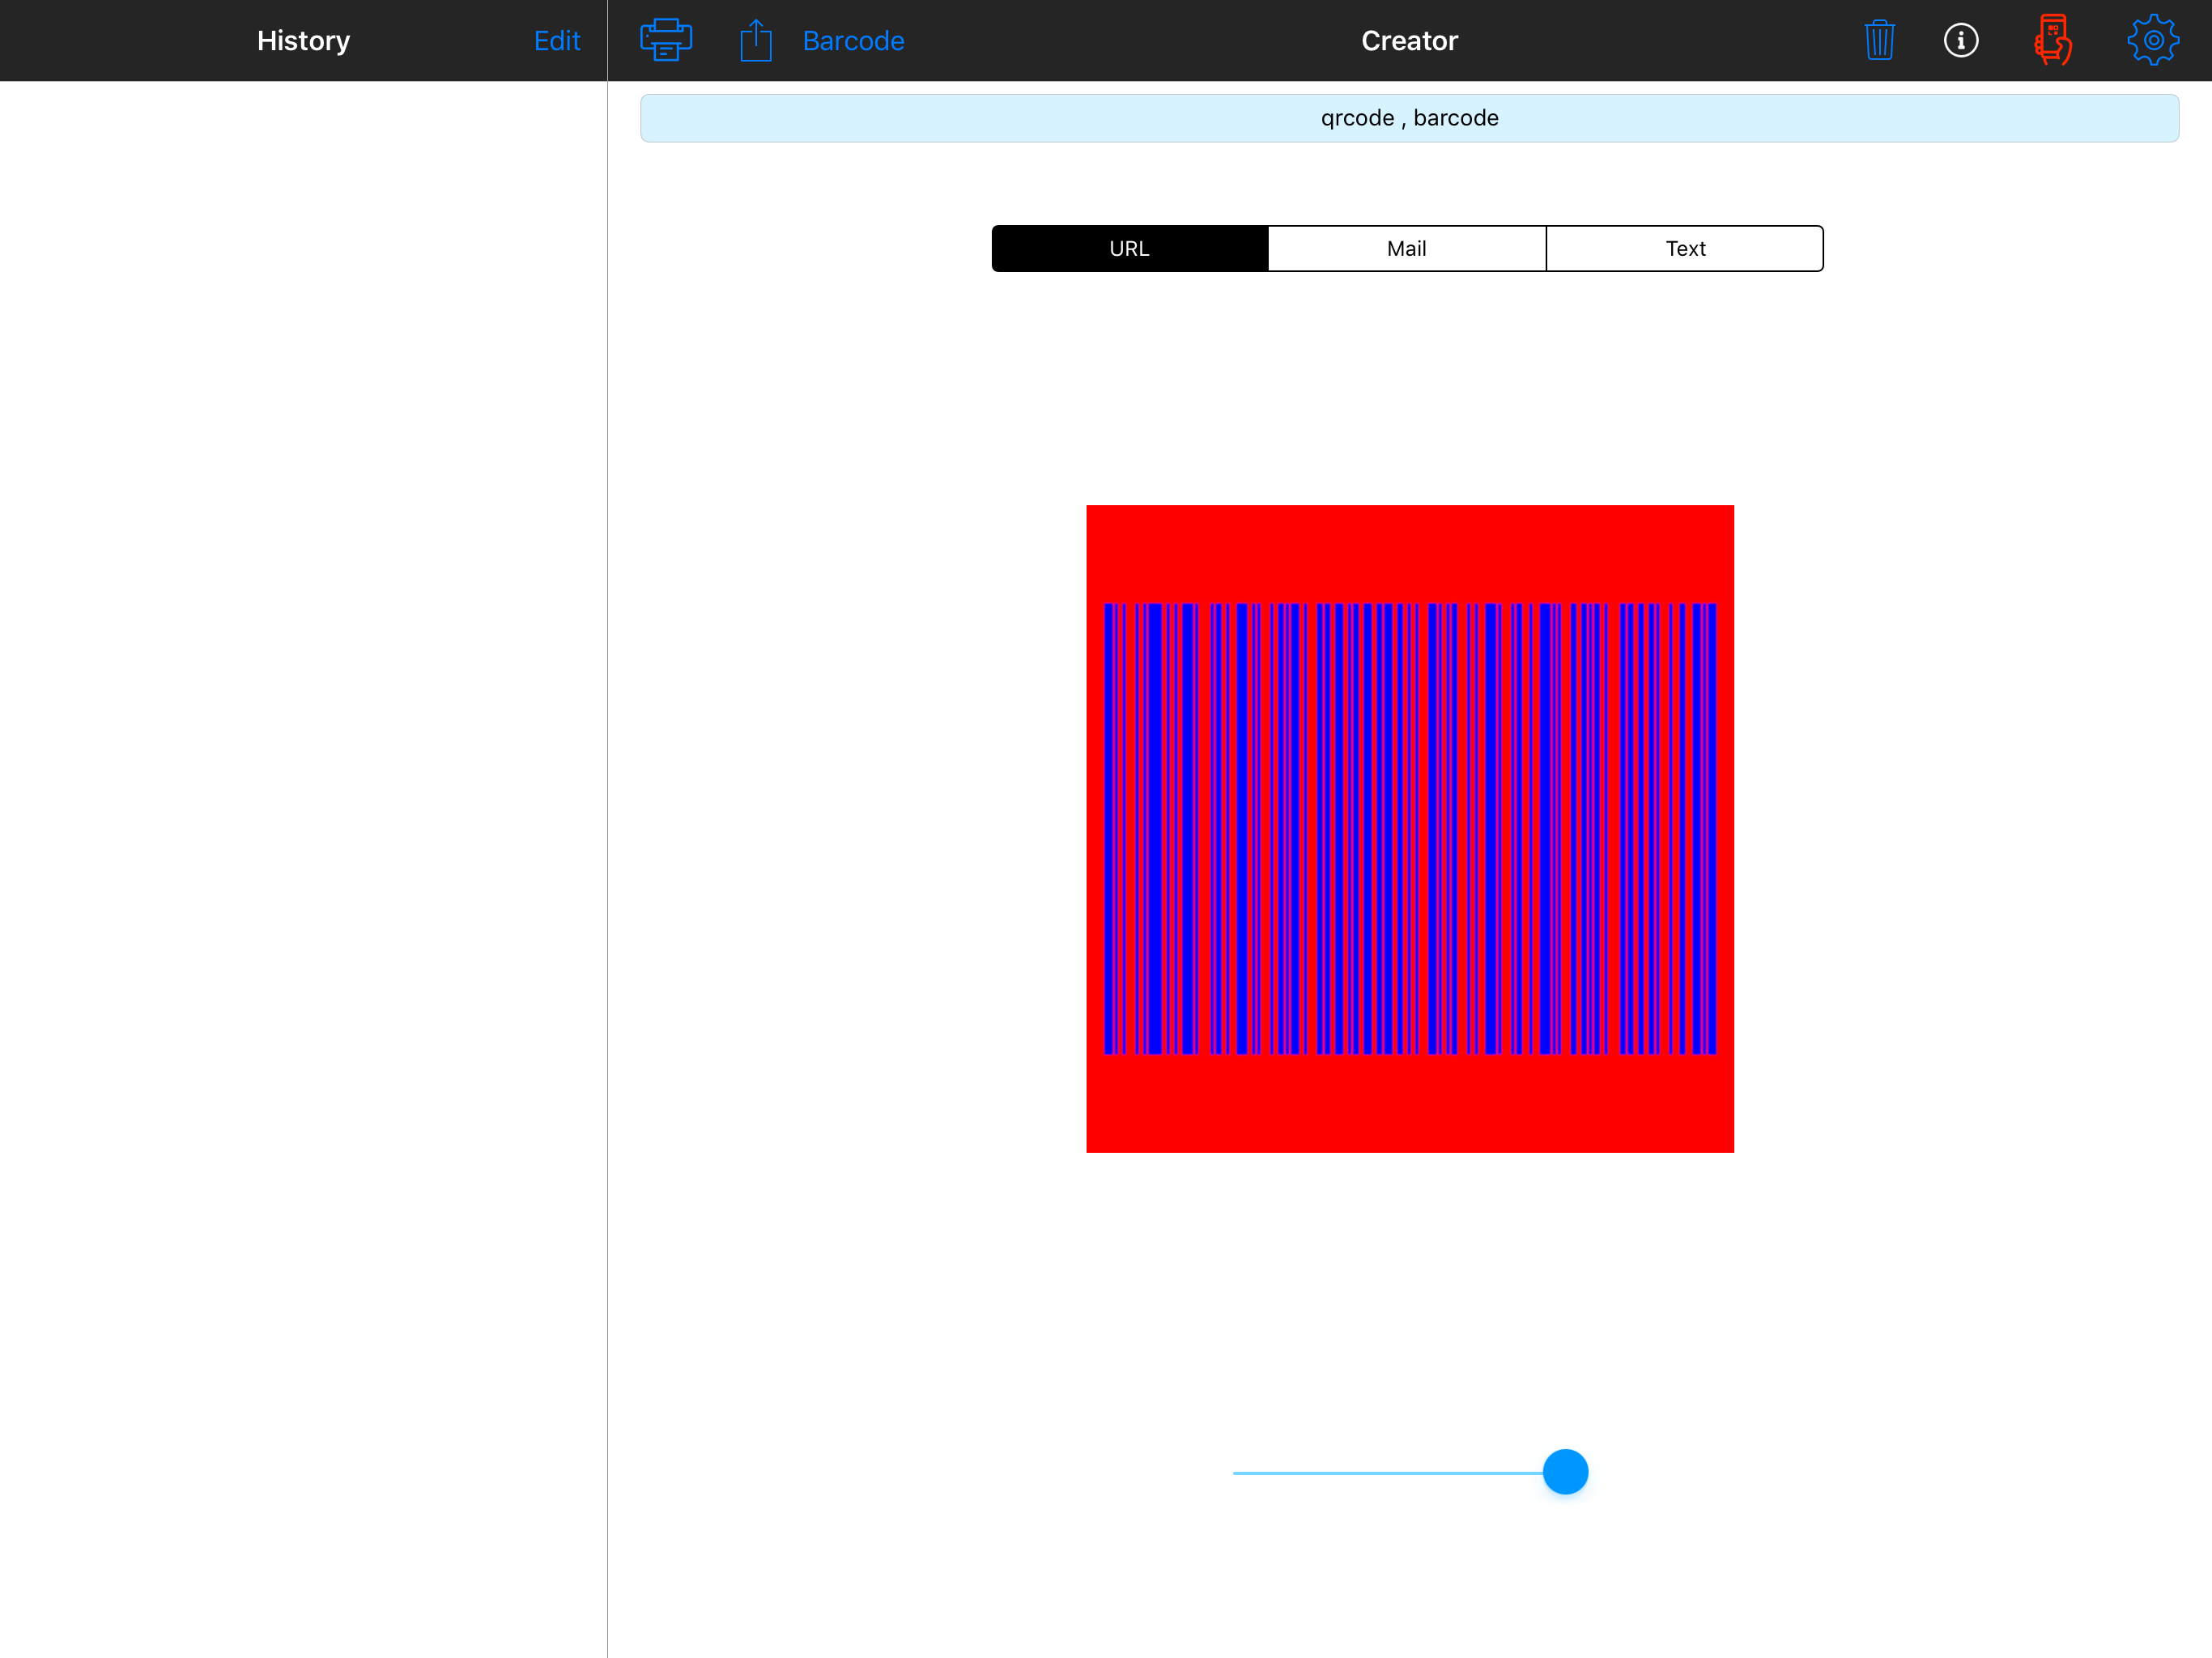Click the qrcode, barcode text field

(1409, 118)
